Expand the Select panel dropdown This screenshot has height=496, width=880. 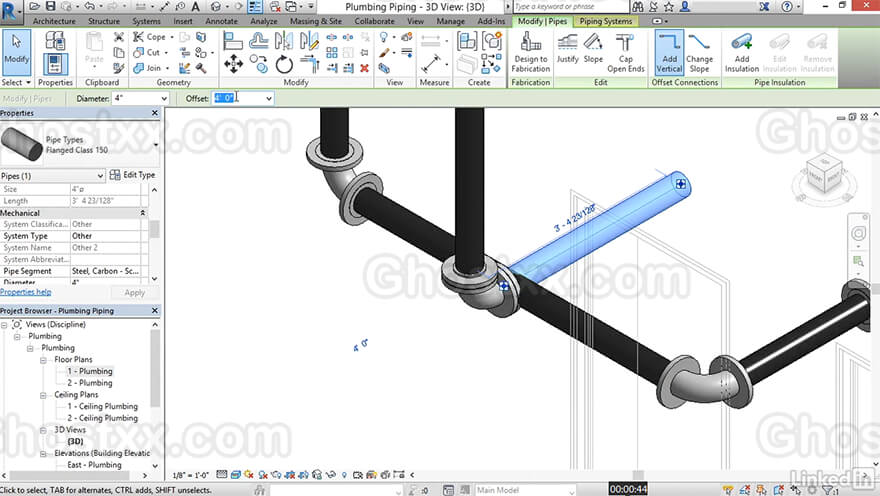tap(16, 82)
